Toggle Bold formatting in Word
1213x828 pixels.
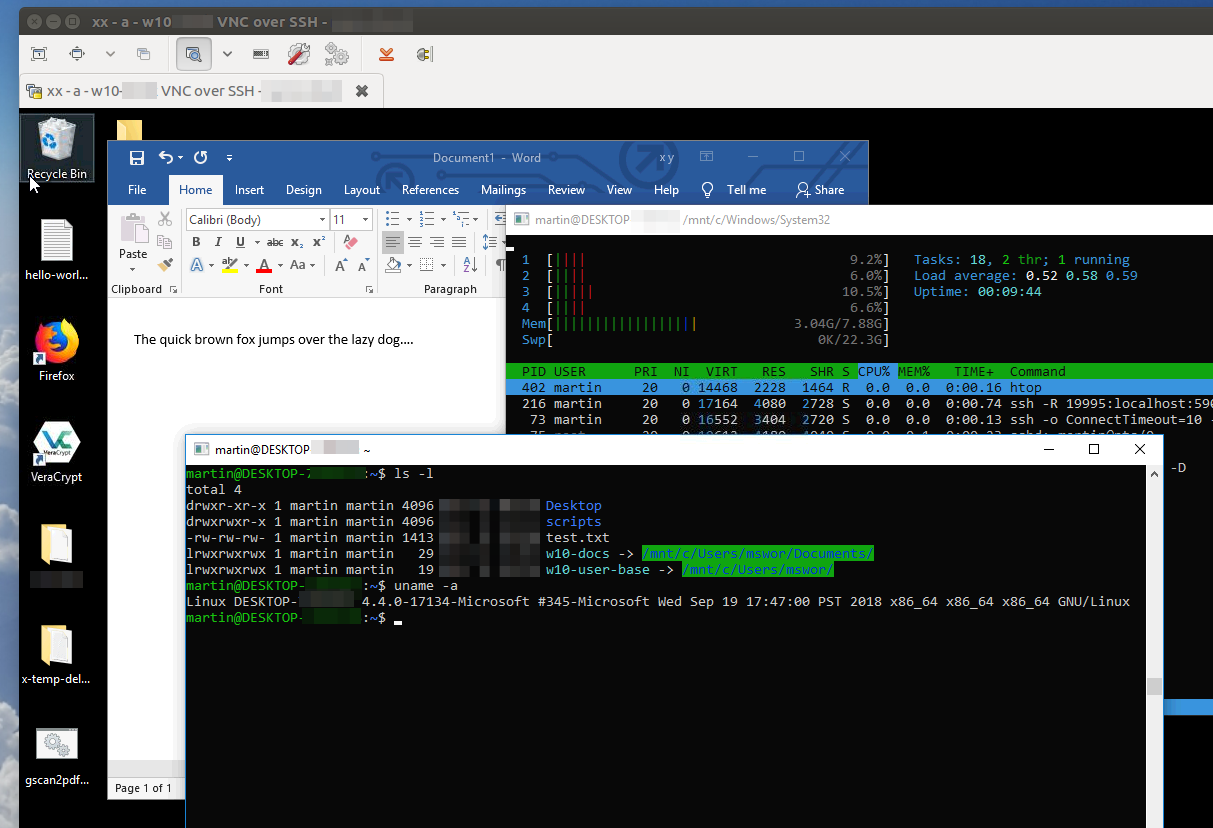[x=196, y=242]
